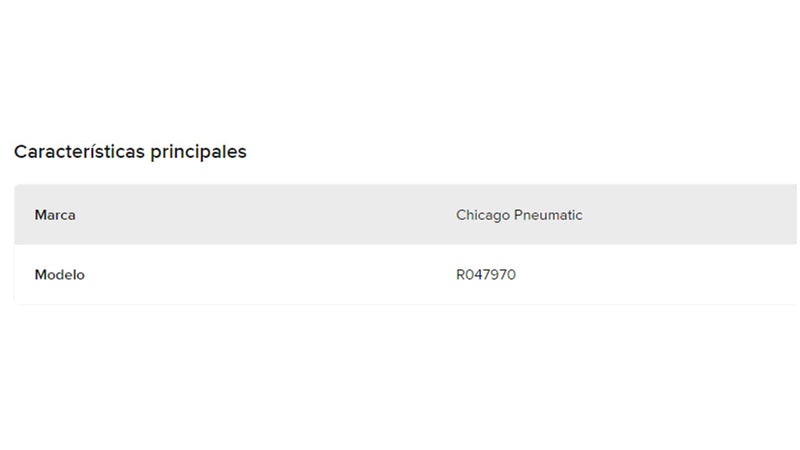Click empty row area right of "R047970"
Screen dimensions: 800x450
(660, 275)
